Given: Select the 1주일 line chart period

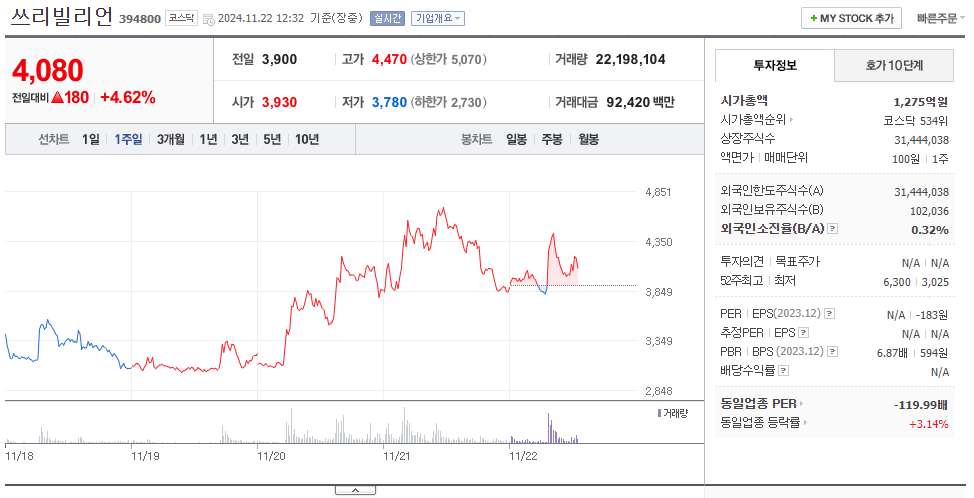Looking at the screenshot, I should coord(128,139).
